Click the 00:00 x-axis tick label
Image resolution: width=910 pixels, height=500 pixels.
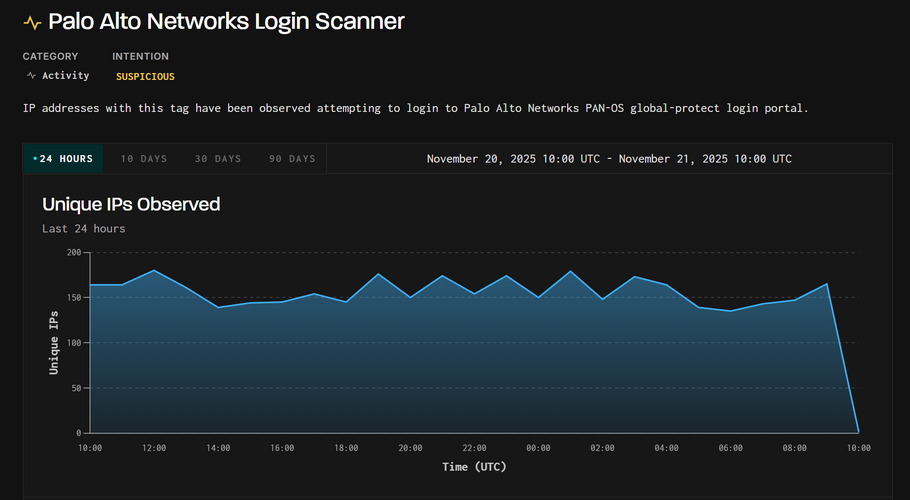pyautogui.click(x=538, y=448)
